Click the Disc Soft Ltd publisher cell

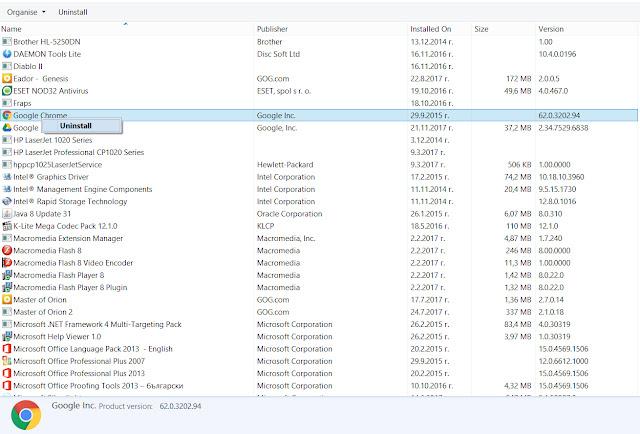click(278, 54)
